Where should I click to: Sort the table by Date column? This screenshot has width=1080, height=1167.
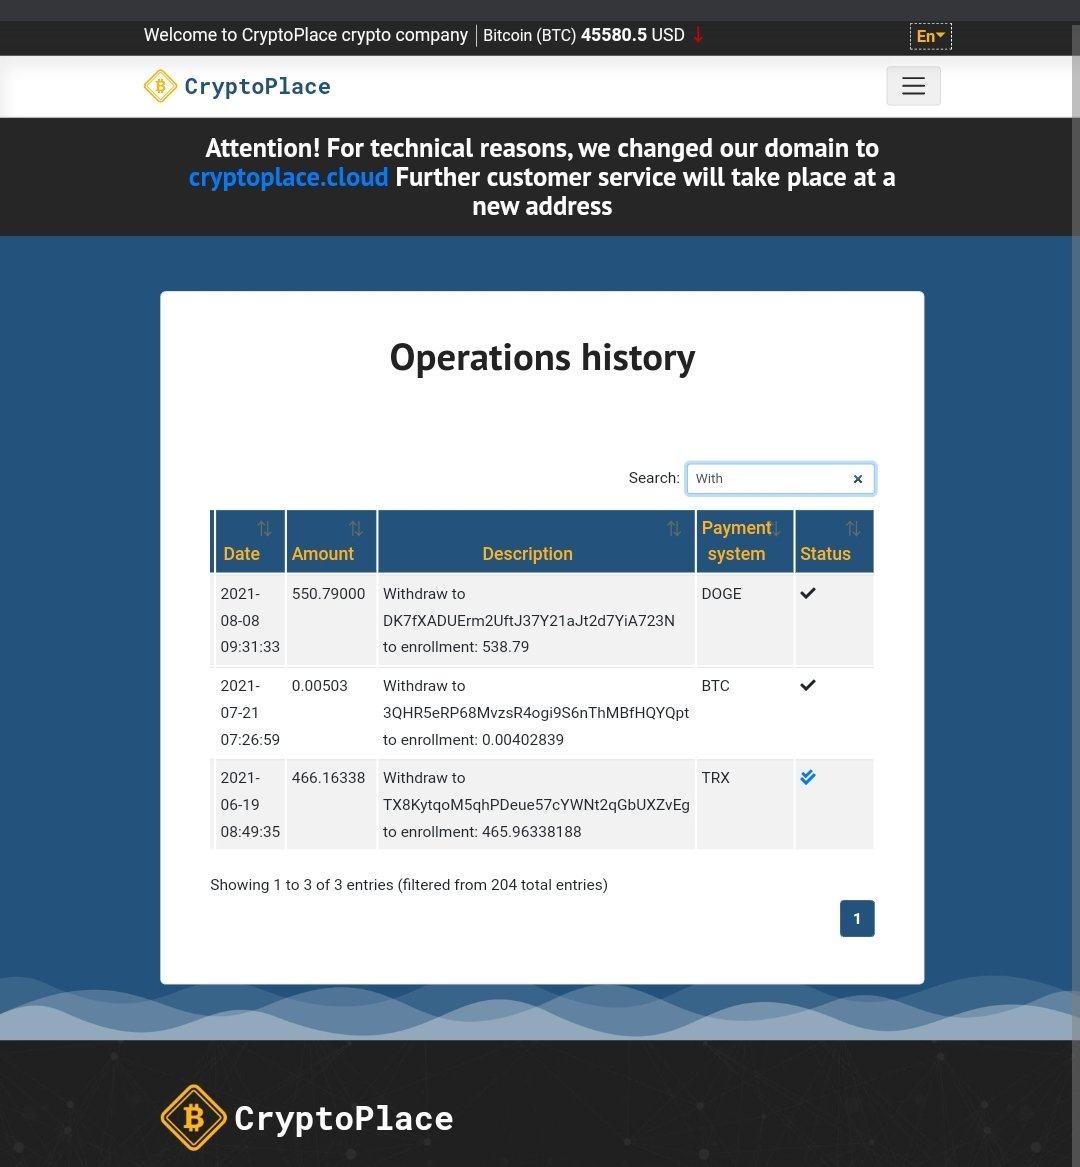click(249, 541)
